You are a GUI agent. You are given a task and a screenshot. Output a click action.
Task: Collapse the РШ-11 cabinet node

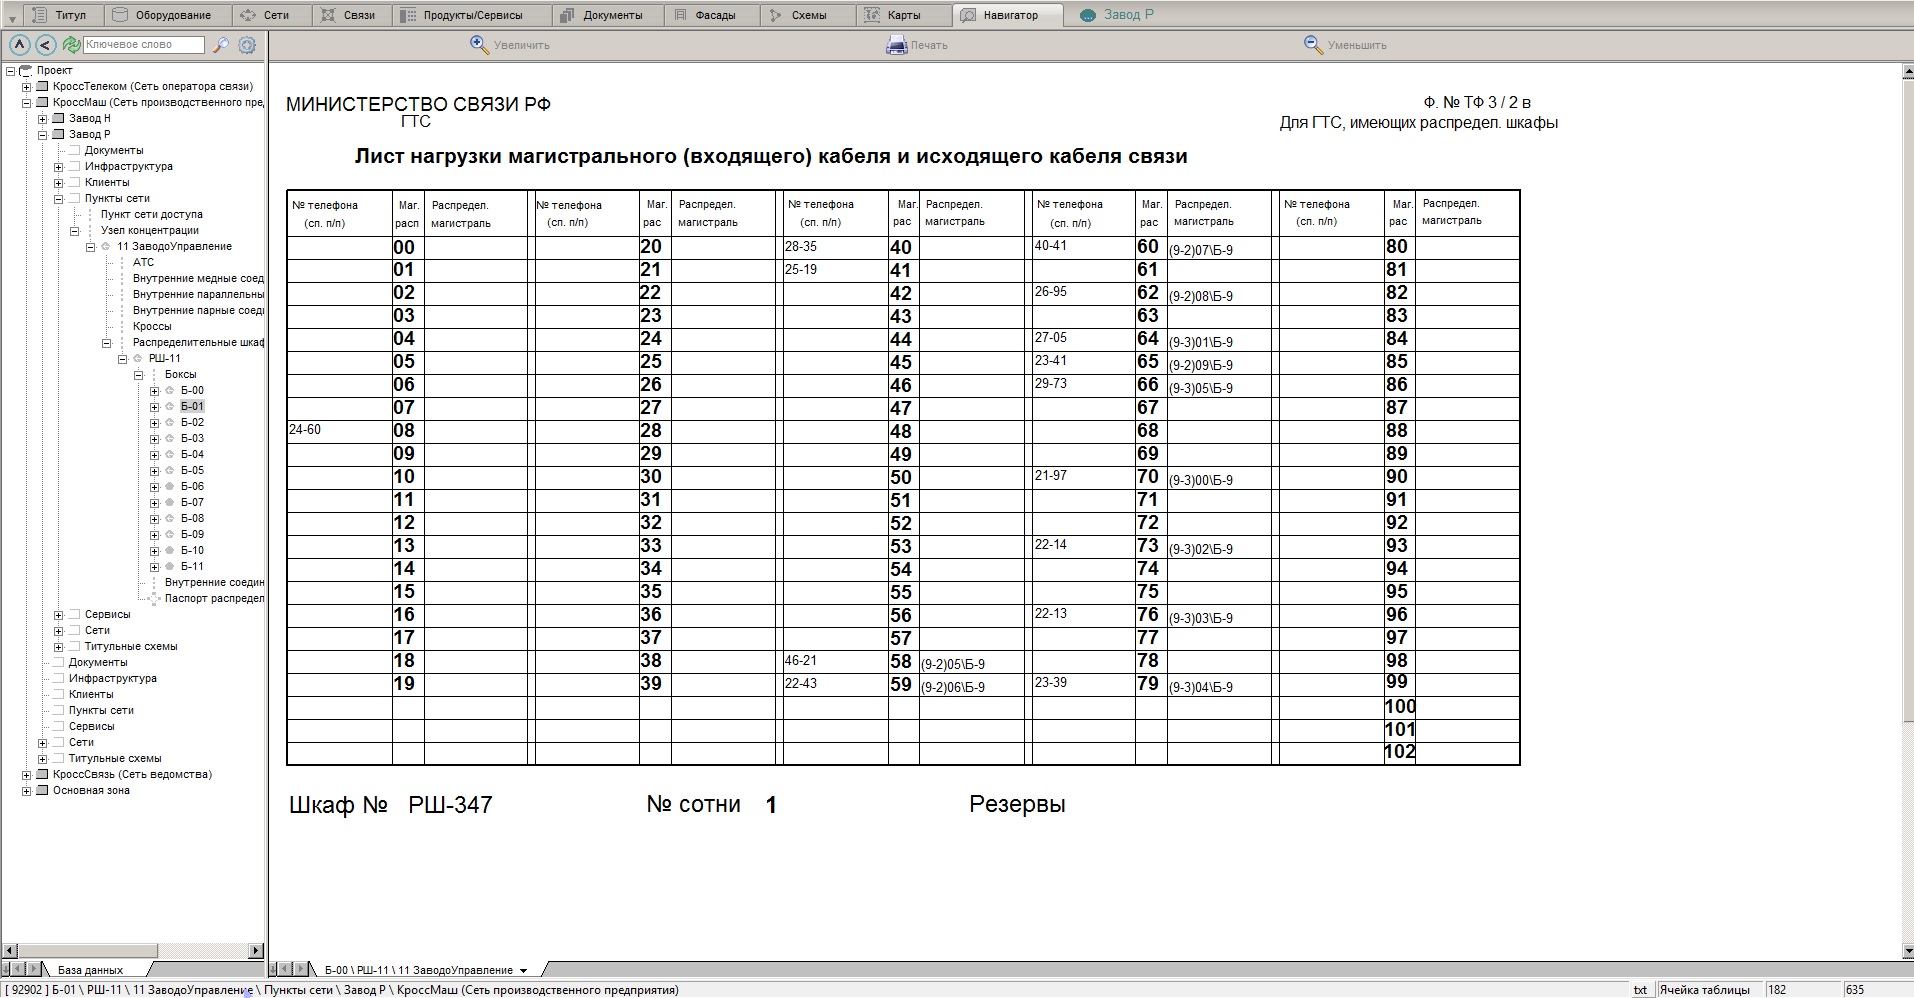point(123,359)
